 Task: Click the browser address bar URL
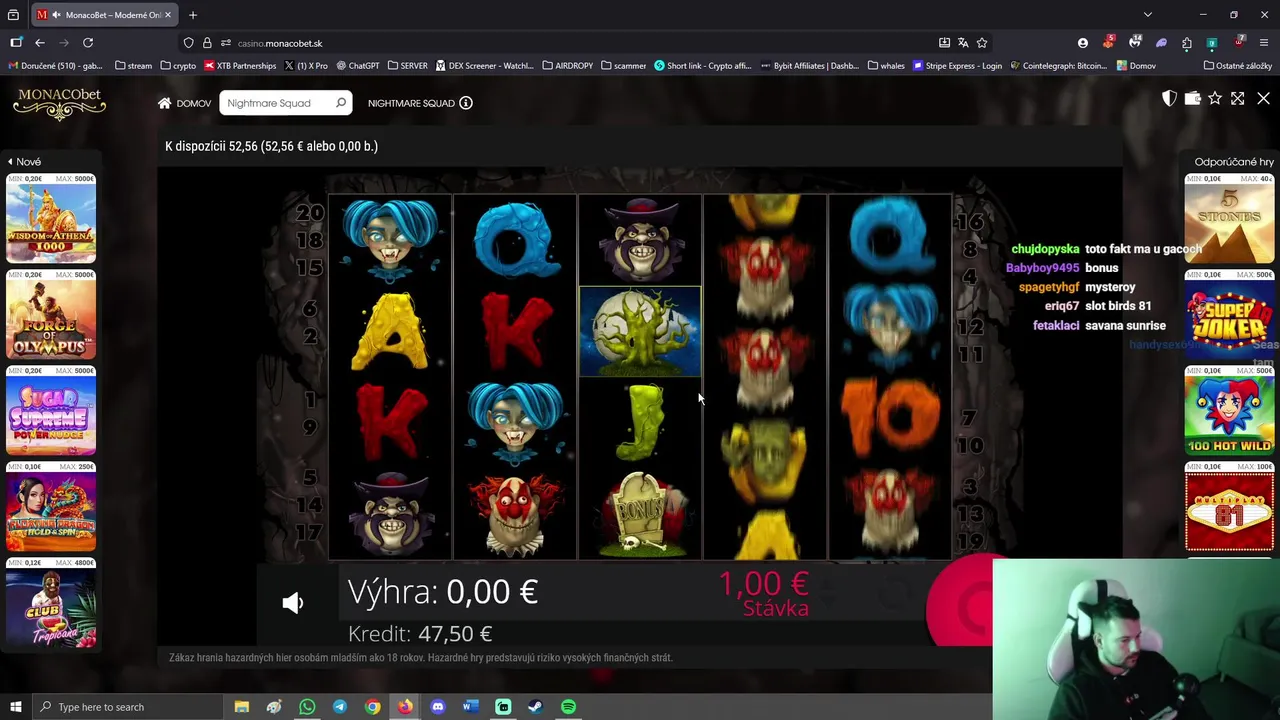point(280,43)
